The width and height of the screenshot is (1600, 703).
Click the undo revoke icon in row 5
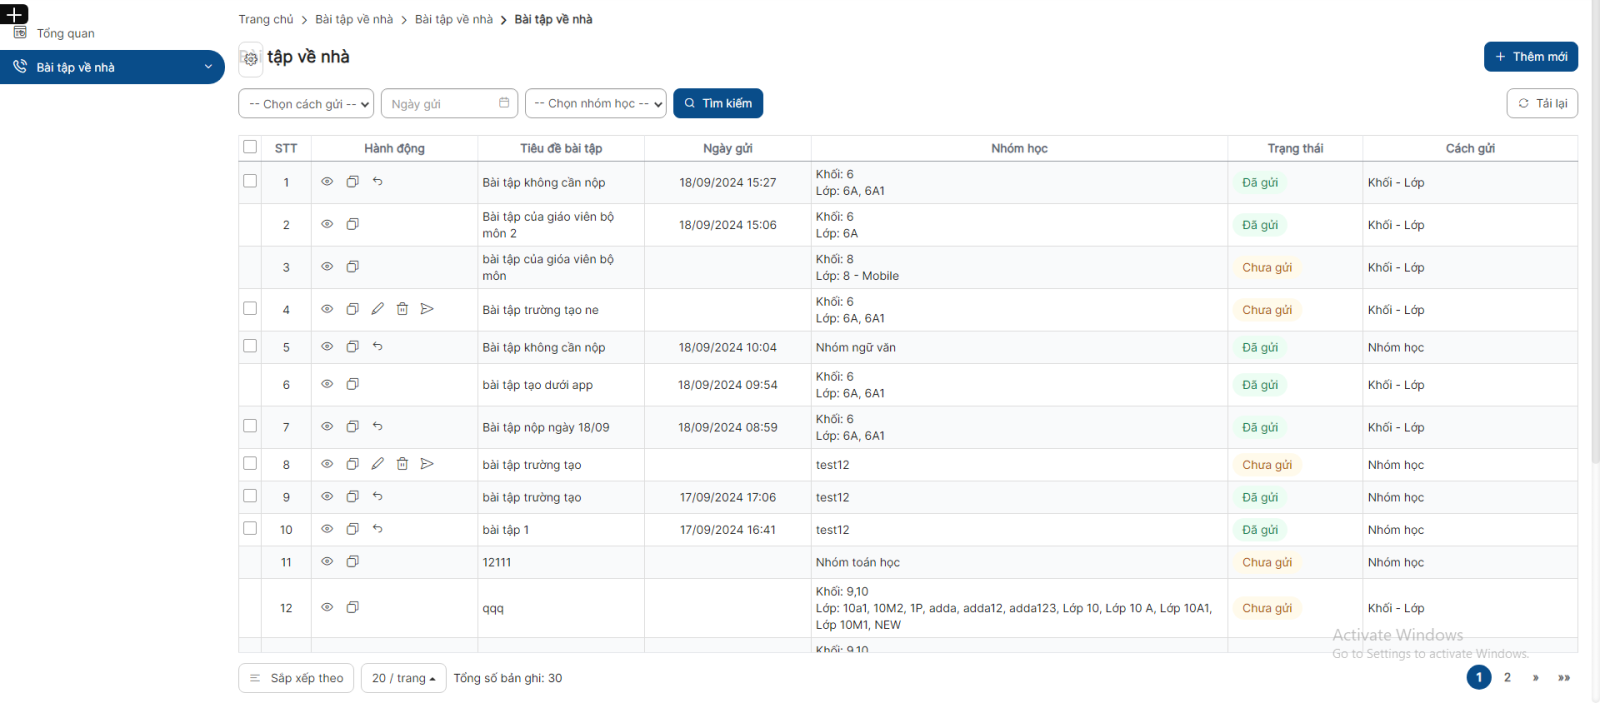(x=377, y=347)
